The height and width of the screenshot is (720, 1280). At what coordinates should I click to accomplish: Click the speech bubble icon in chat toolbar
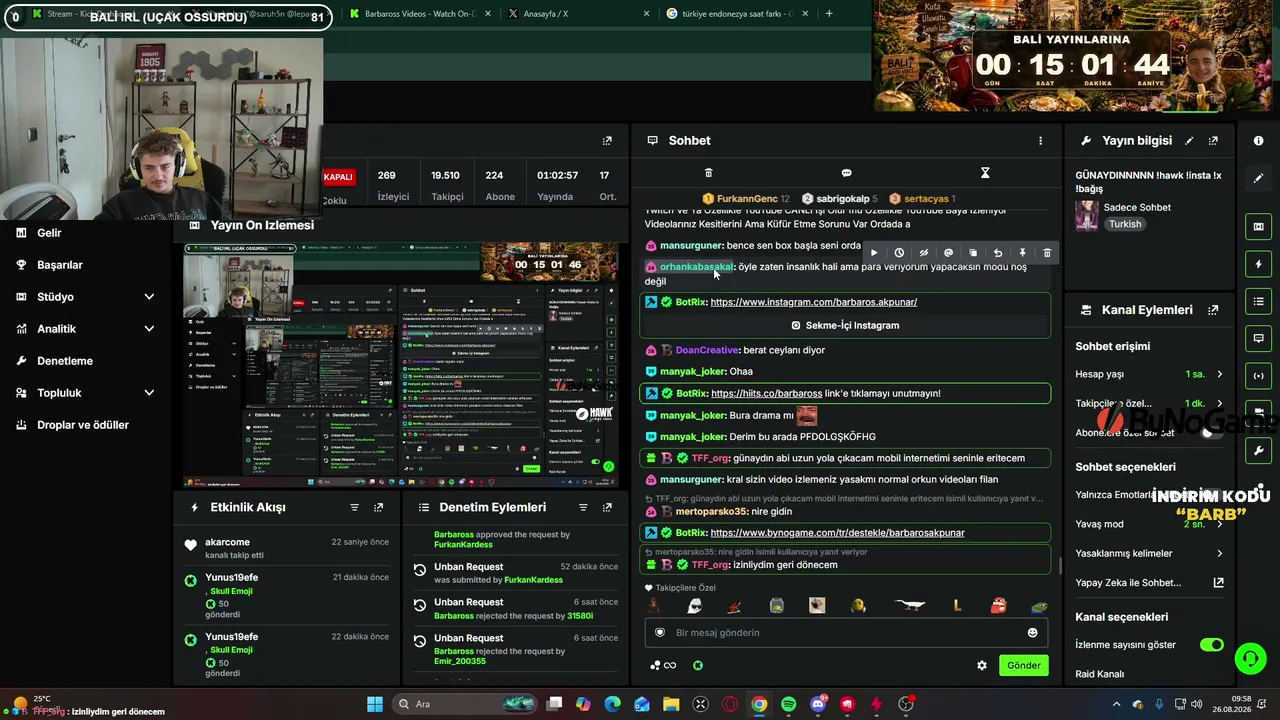(846, 173)
